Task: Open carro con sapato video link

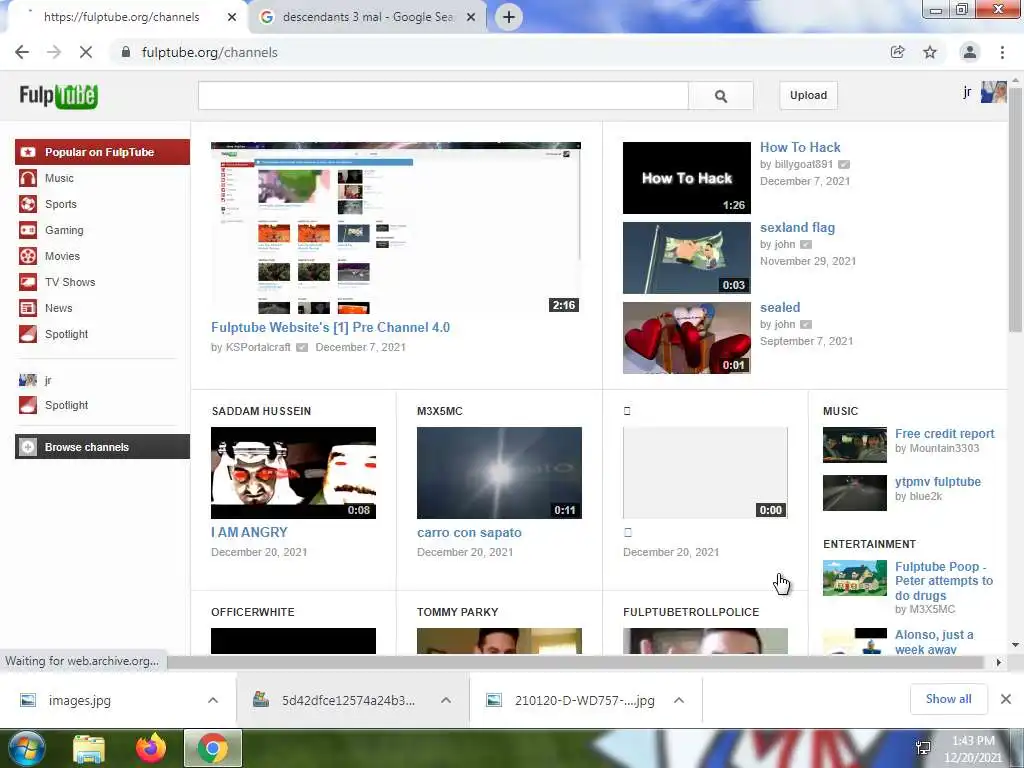Action: (469, 533)
